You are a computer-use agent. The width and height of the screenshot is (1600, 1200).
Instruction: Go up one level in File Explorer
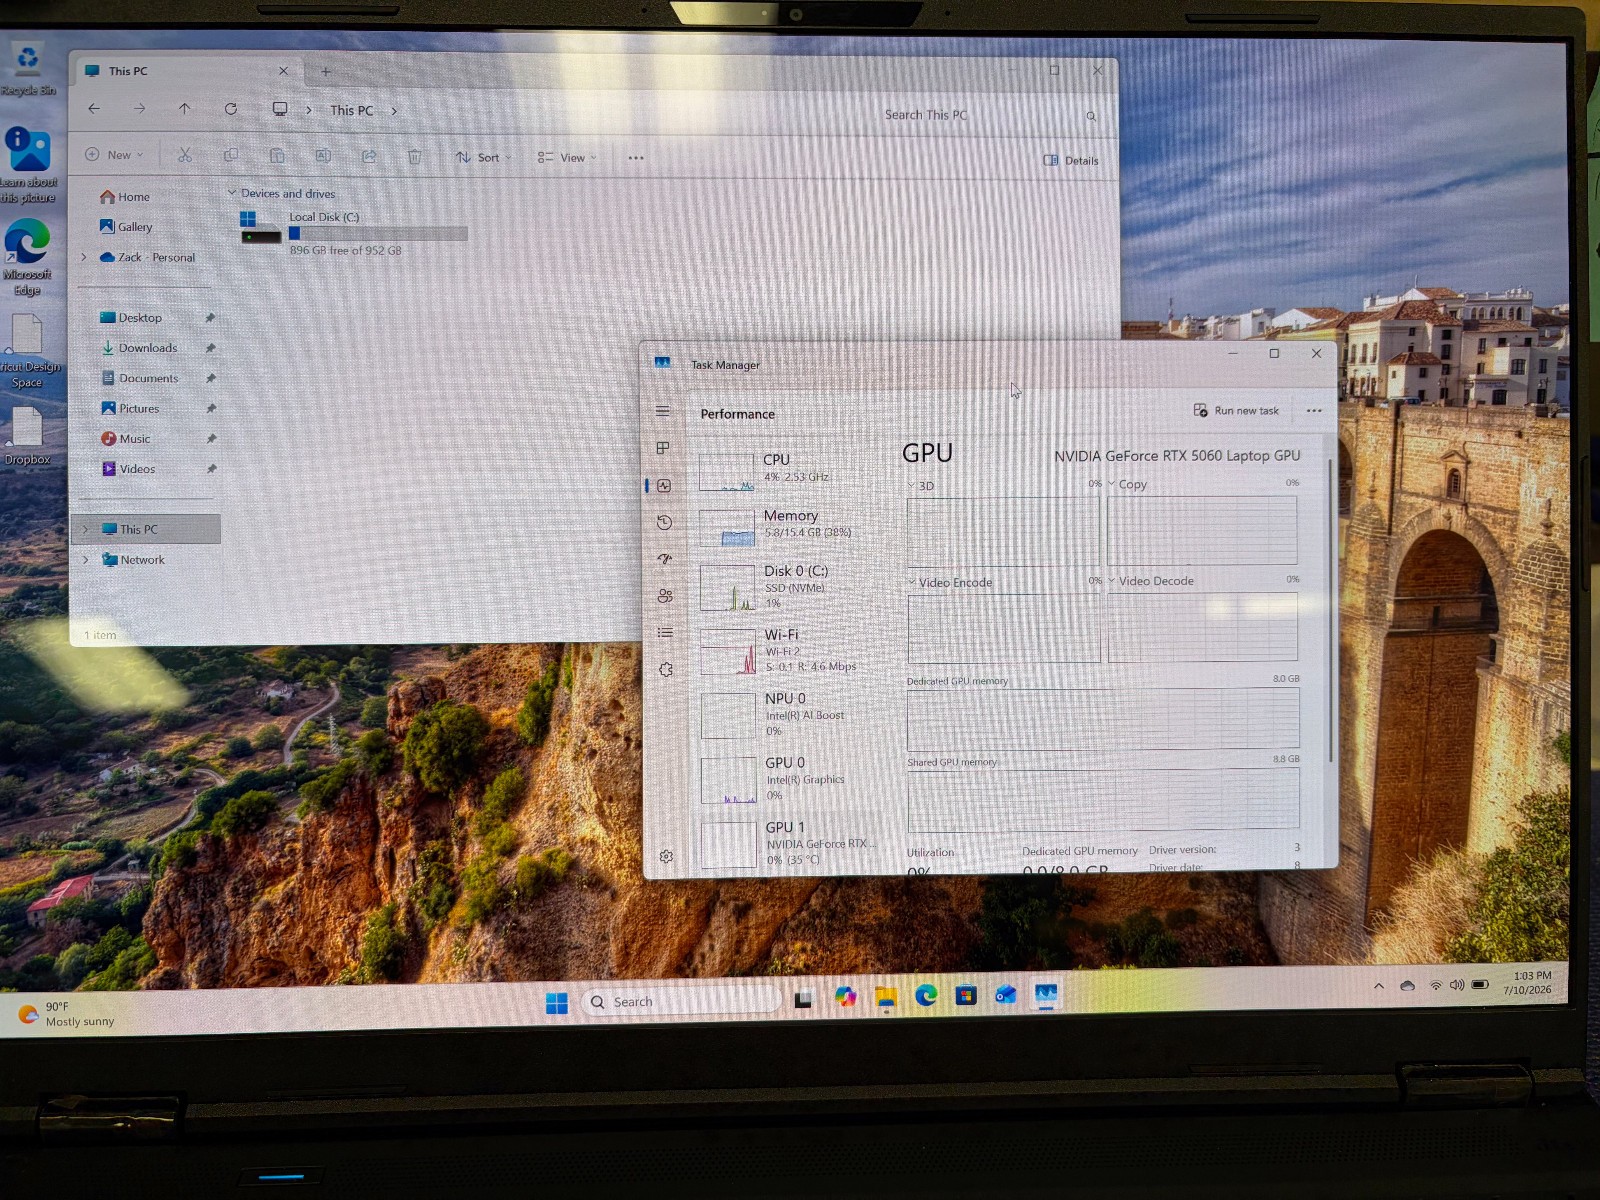pos(185,109)
